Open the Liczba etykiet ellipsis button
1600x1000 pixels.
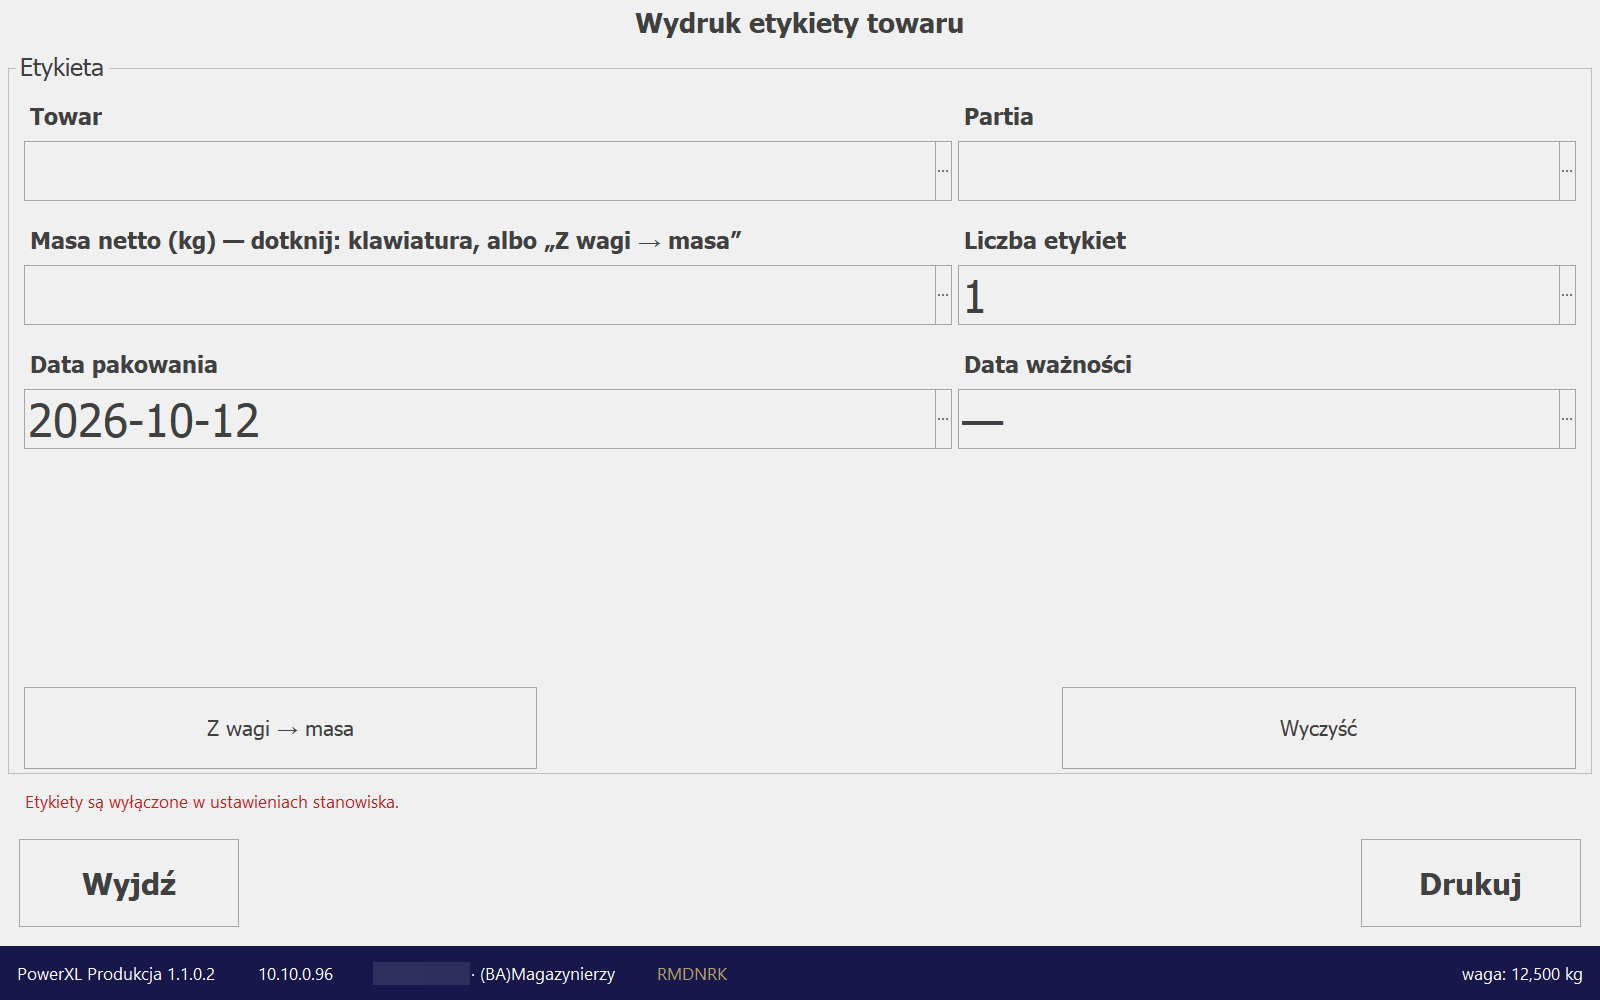tap(1567, 295)
